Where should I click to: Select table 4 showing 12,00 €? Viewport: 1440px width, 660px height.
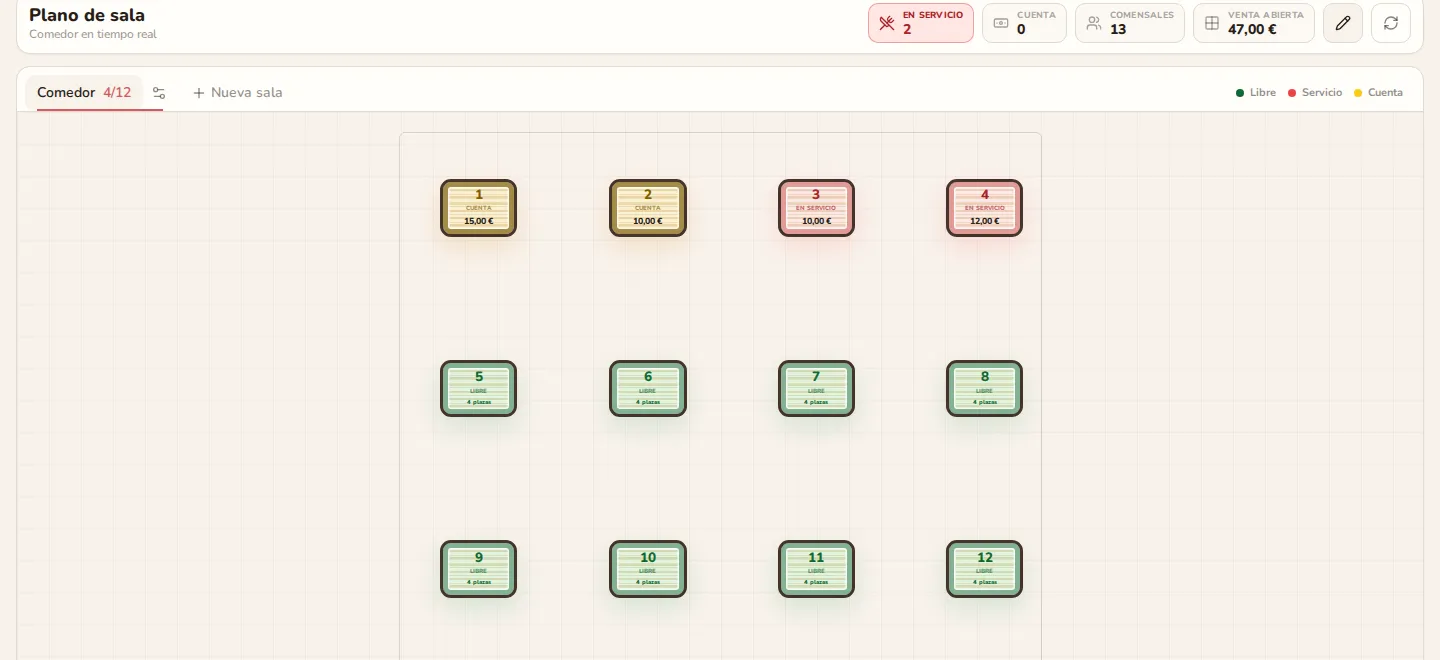pyautogui.click(x=985, y=208)
